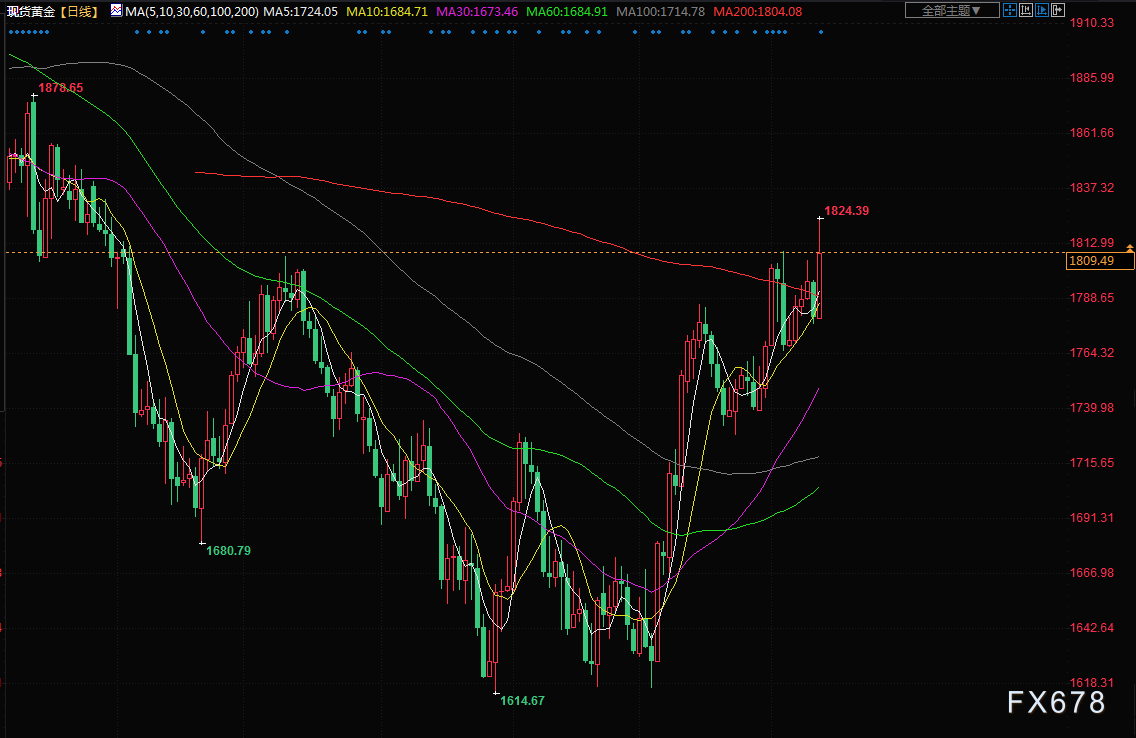This screenshot has height=738, width=1136.
Task: Click the gray MA100:1714.78 label
Action: [660, 12]
